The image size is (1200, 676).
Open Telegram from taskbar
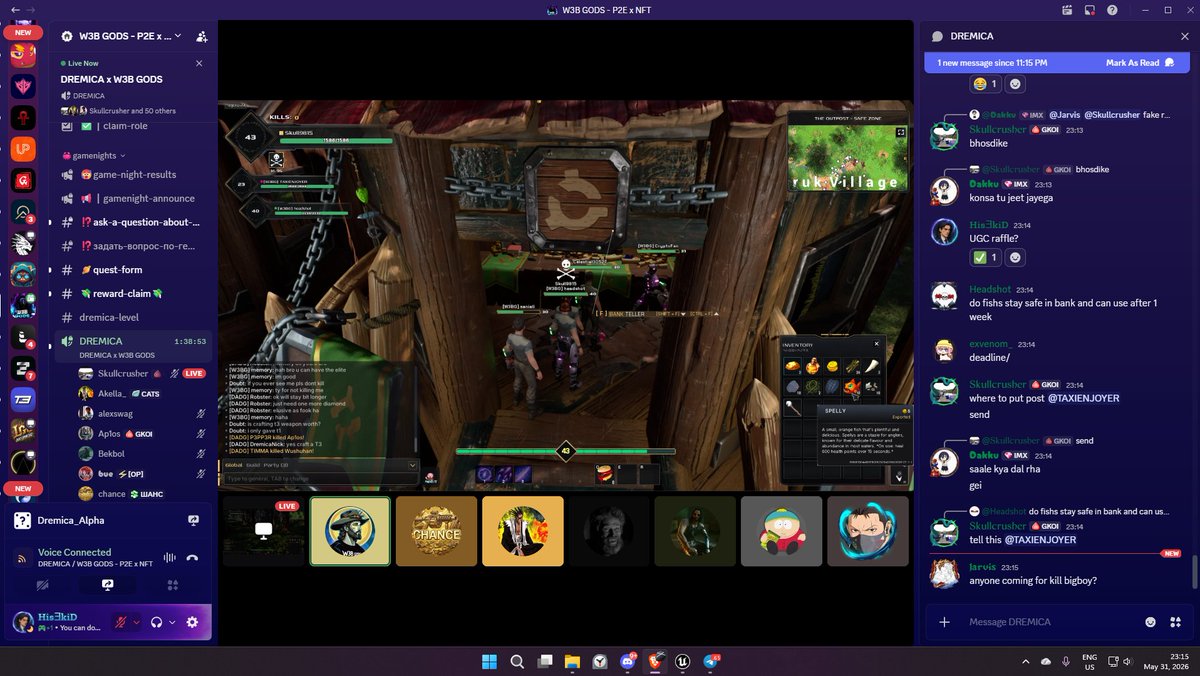[711, 661]
